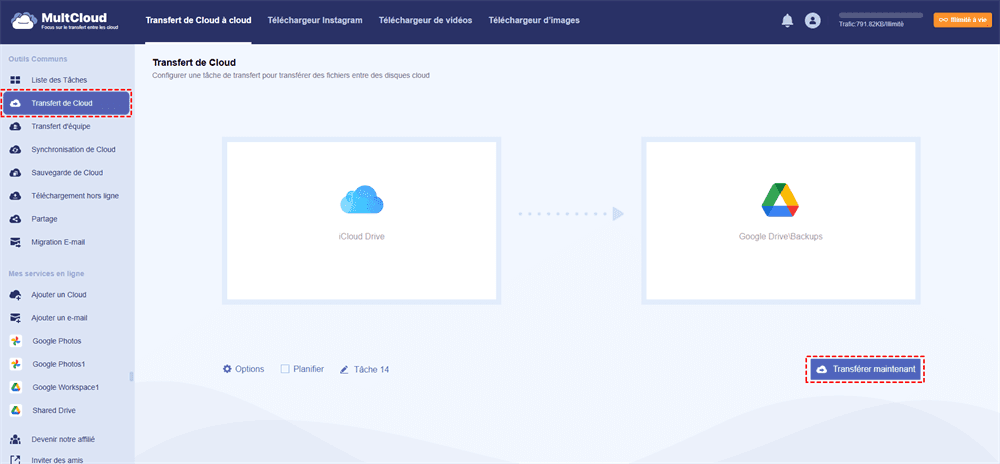Click the Téléchargement hors ligne icon
1000x464 pixels.
15,196
